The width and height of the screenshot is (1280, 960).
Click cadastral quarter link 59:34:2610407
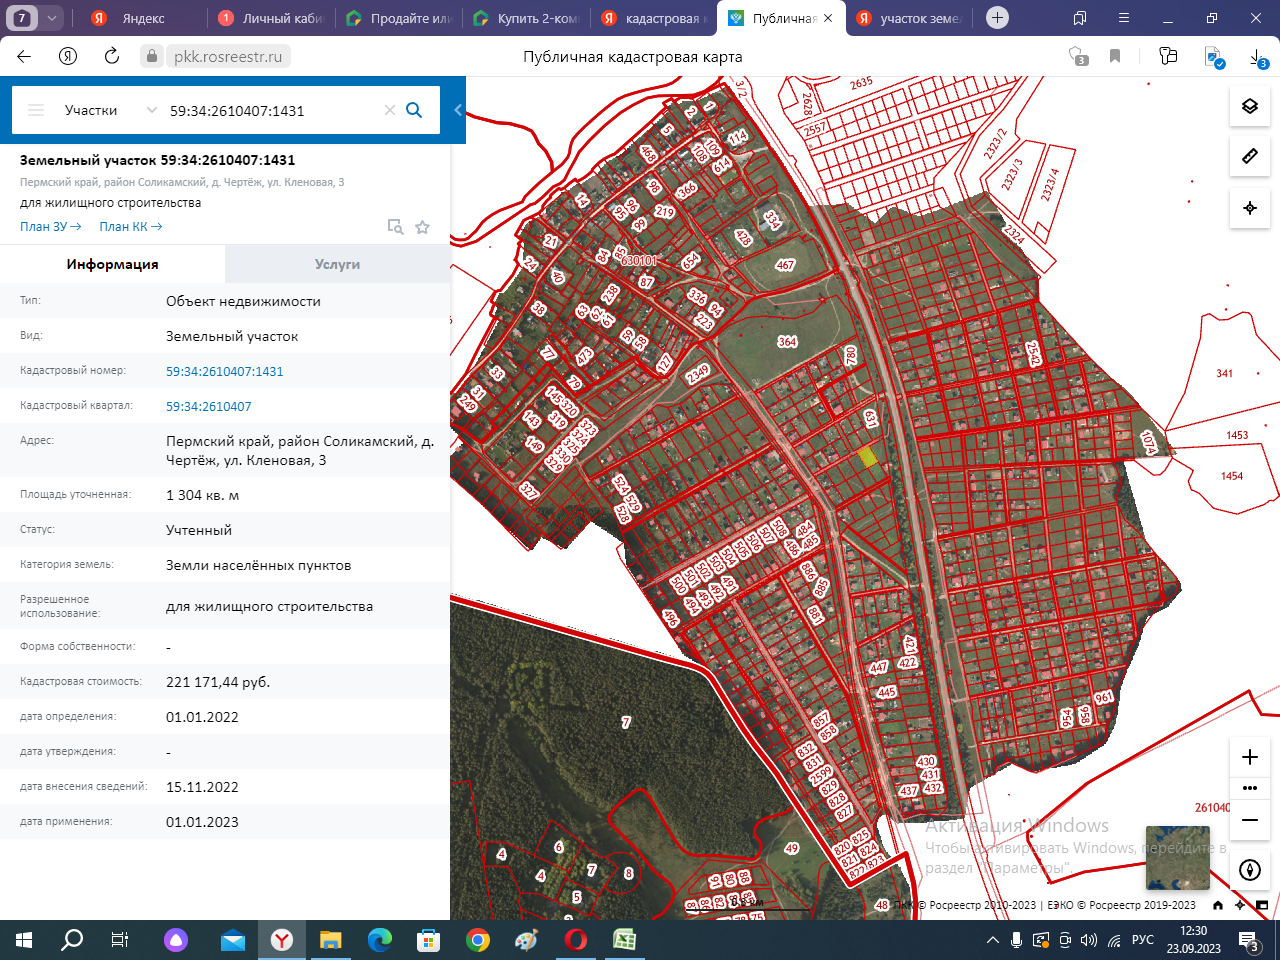coord(208,406)
